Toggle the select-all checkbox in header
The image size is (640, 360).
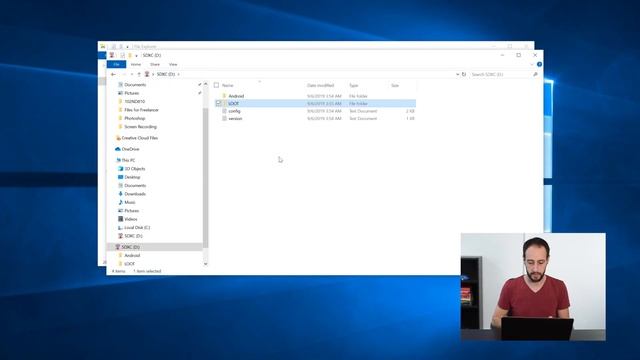tap(216, 85)
